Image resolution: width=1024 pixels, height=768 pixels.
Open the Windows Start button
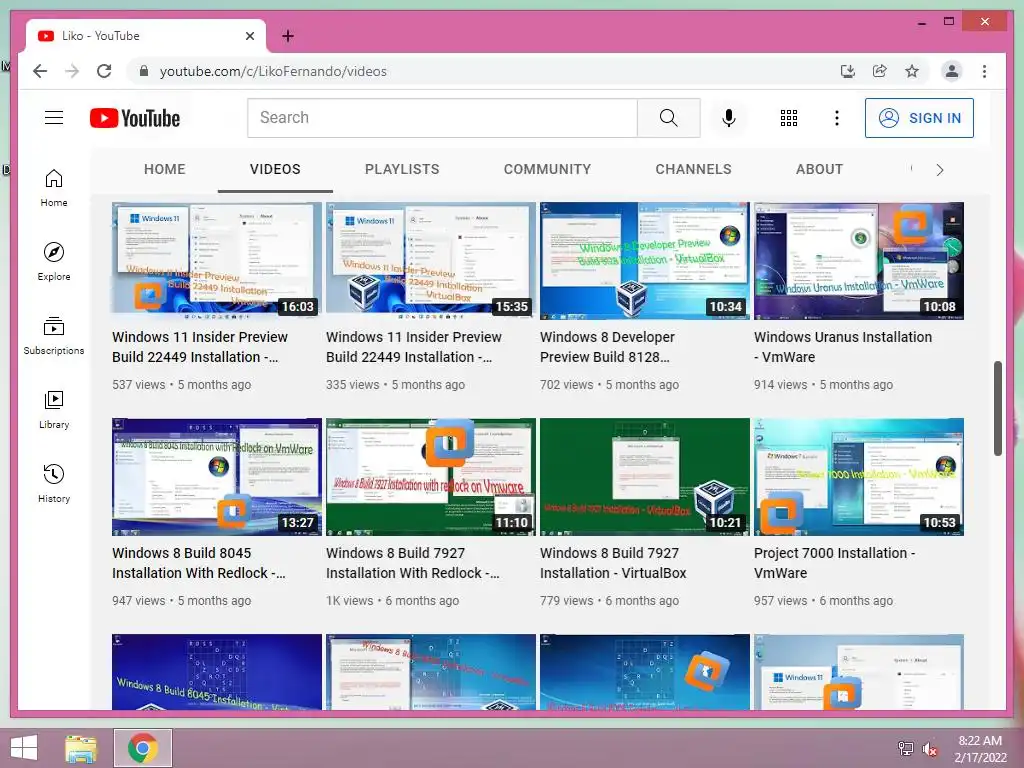coord(24,748)
